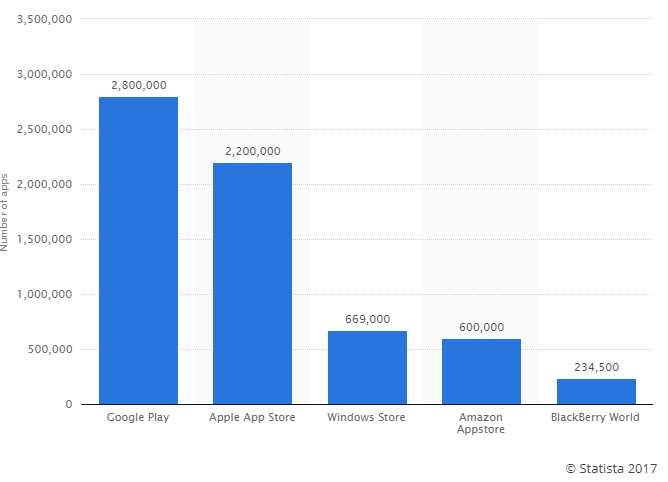Select the Amazon Appstore bar
The width and height of the screenshot is (668, 482).
pyautogui.click(x=481, y=371)
